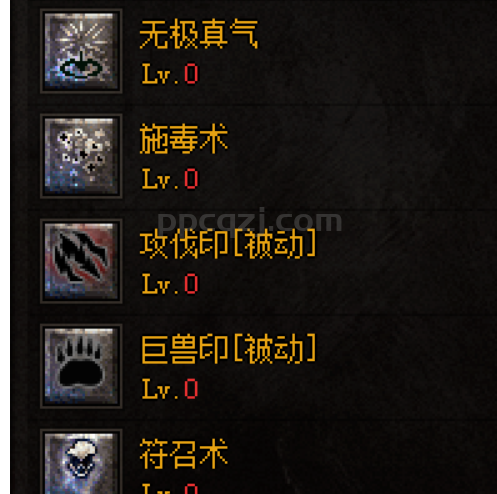Click the red 0 level digit beside 无极真气
Screen dimensions: 497x494
point(191,74)
